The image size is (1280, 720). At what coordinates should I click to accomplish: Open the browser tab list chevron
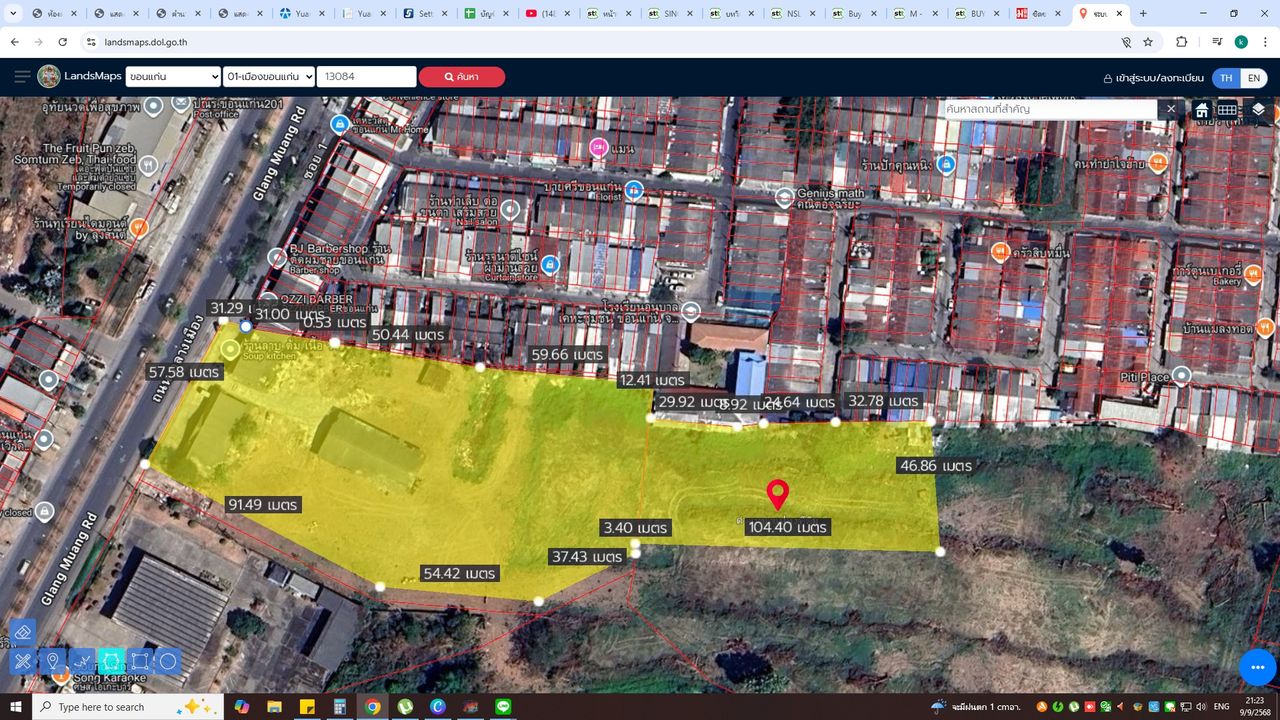point(14,14)
